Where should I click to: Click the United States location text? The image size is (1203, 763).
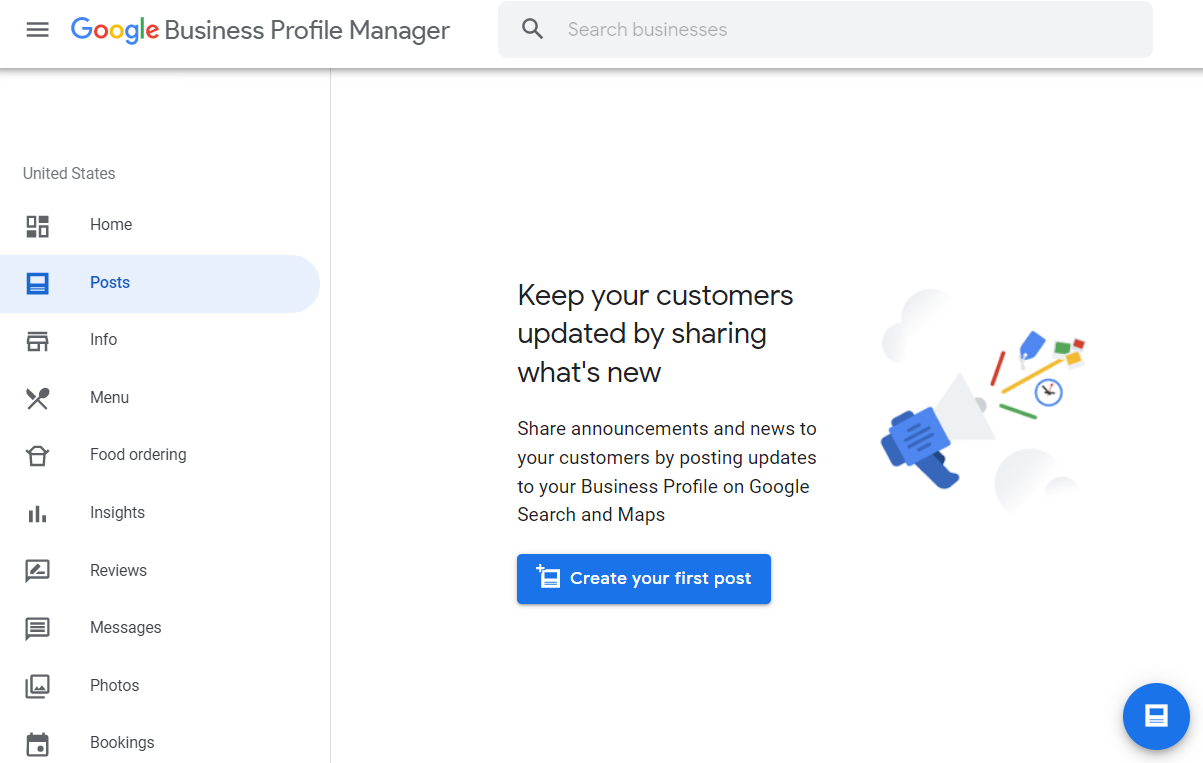pos(69,174)
